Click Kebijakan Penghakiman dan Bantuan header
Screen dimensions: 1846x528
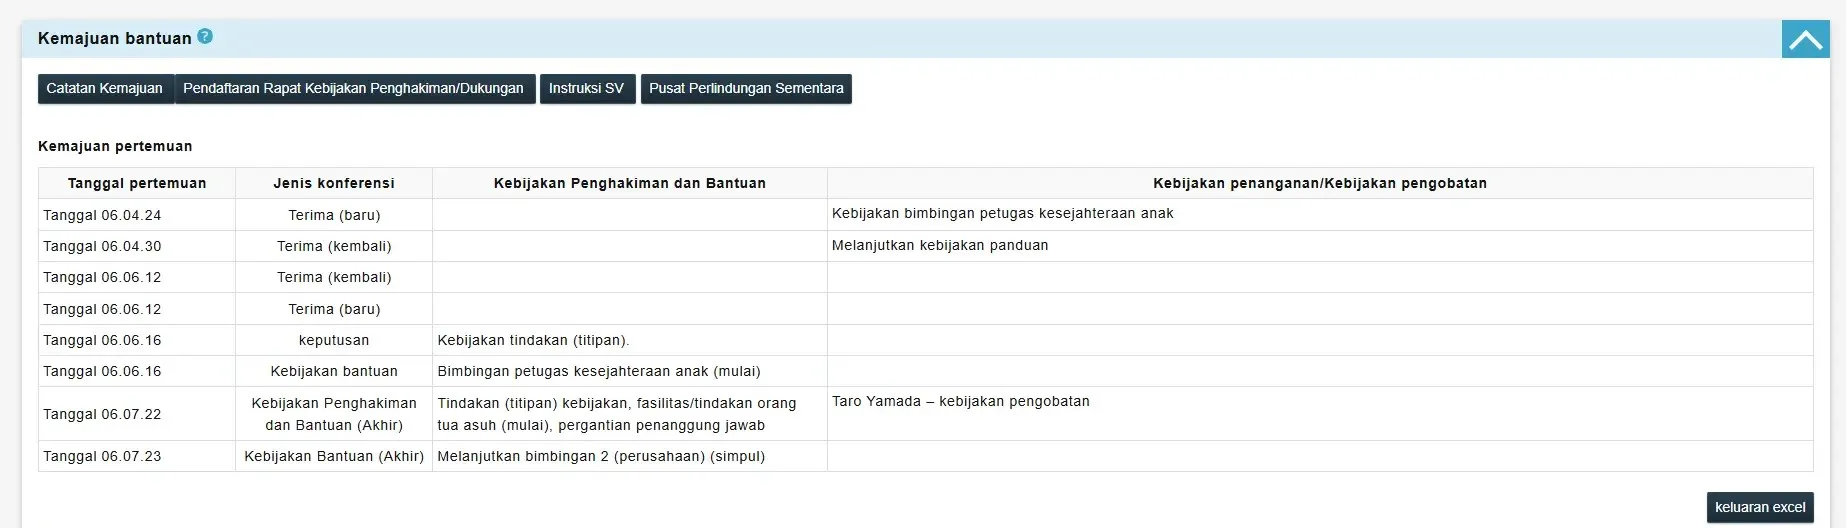630,183
